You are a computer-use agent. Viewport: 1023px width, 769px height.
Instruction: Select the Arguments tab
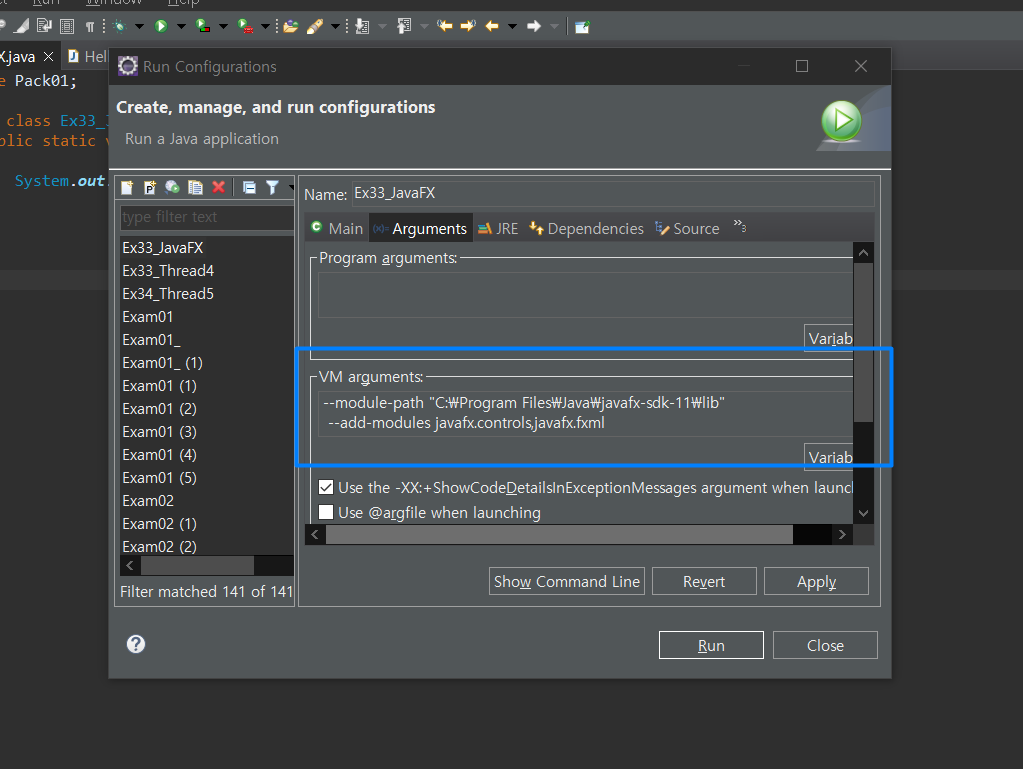tap(420, 228)
